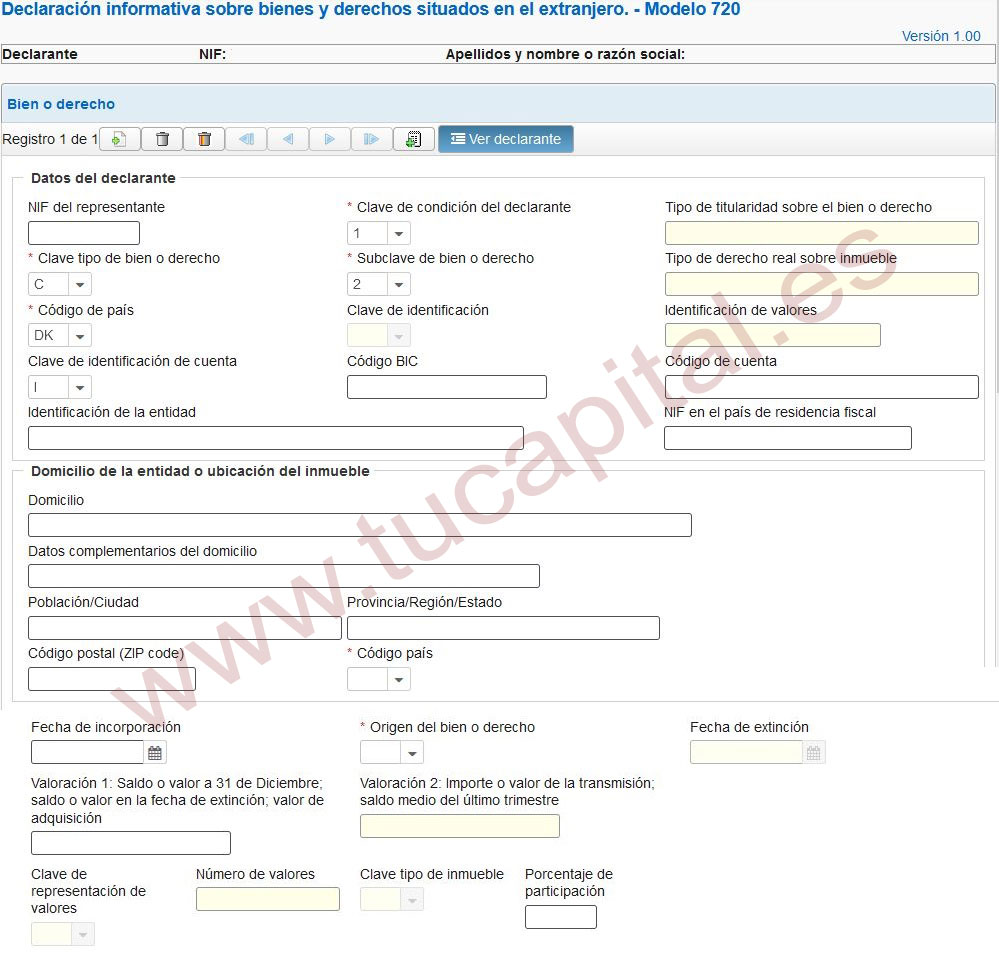This screenshot has height=967, width=999.
Task: Open Clave de identificación de cuenta dropdown
Action: pyautogui.click(x=79, y=387)
